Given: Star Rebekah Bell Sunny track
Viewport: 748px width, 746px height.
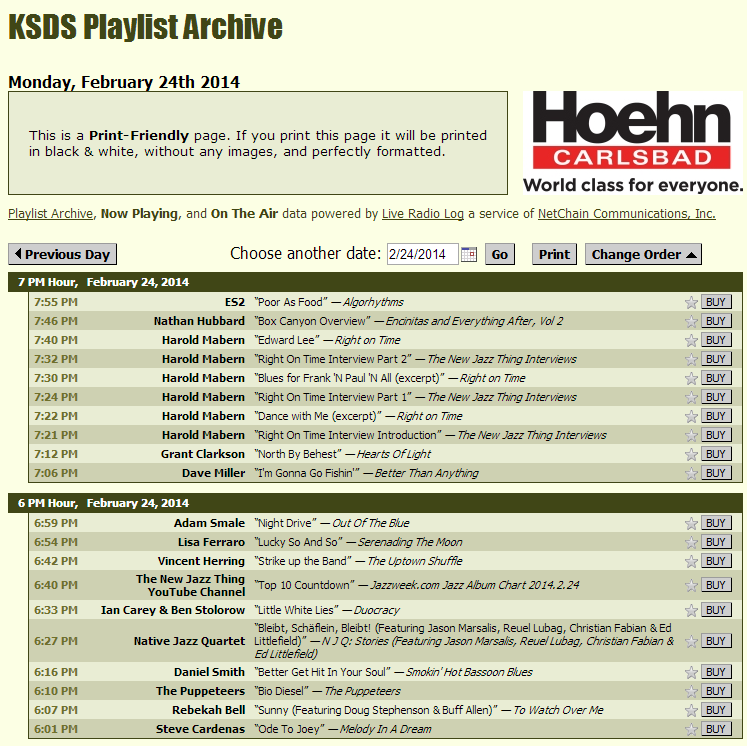Looking at the screenshot, I should (691, 711).
